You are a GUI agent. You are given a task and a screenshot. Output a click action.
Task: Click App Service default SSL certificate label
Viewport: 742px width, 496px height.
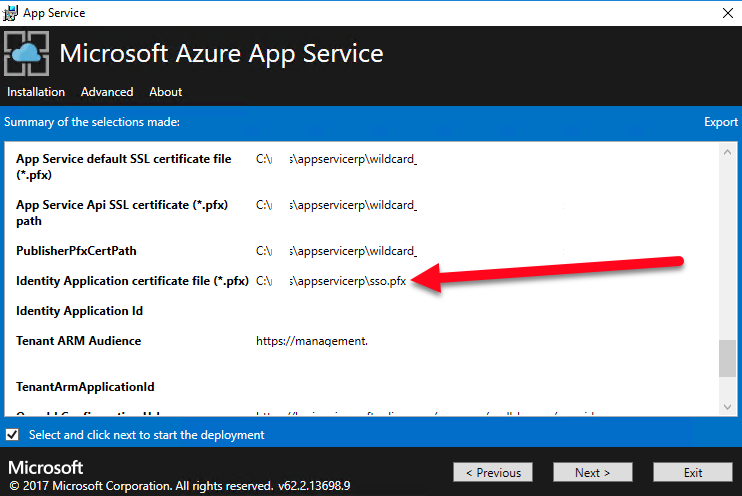(x=124, y=167)
